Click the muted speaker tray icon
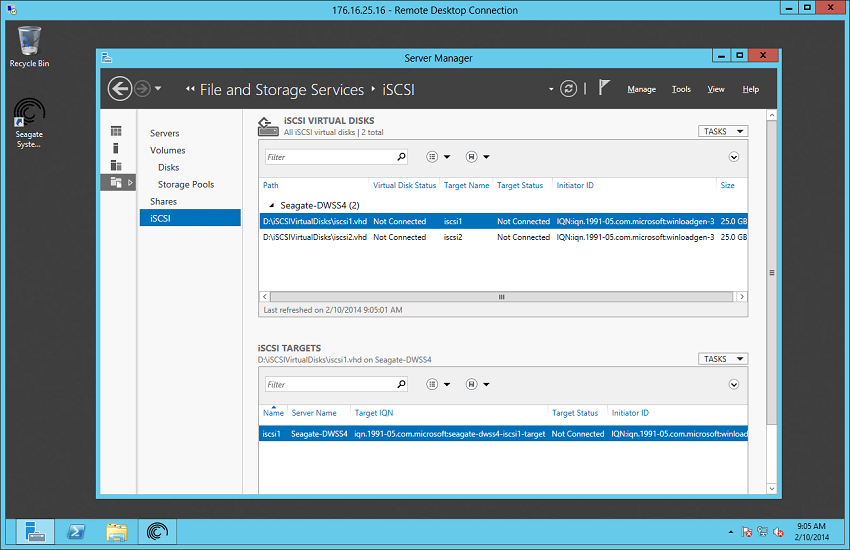This screenshot has height=550, width=850. pos(778,532)
